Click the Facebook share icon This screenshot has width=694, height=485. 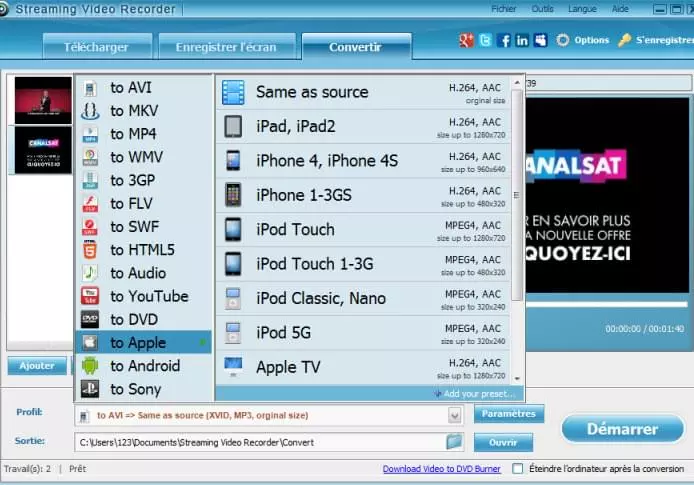click(504, 41)
